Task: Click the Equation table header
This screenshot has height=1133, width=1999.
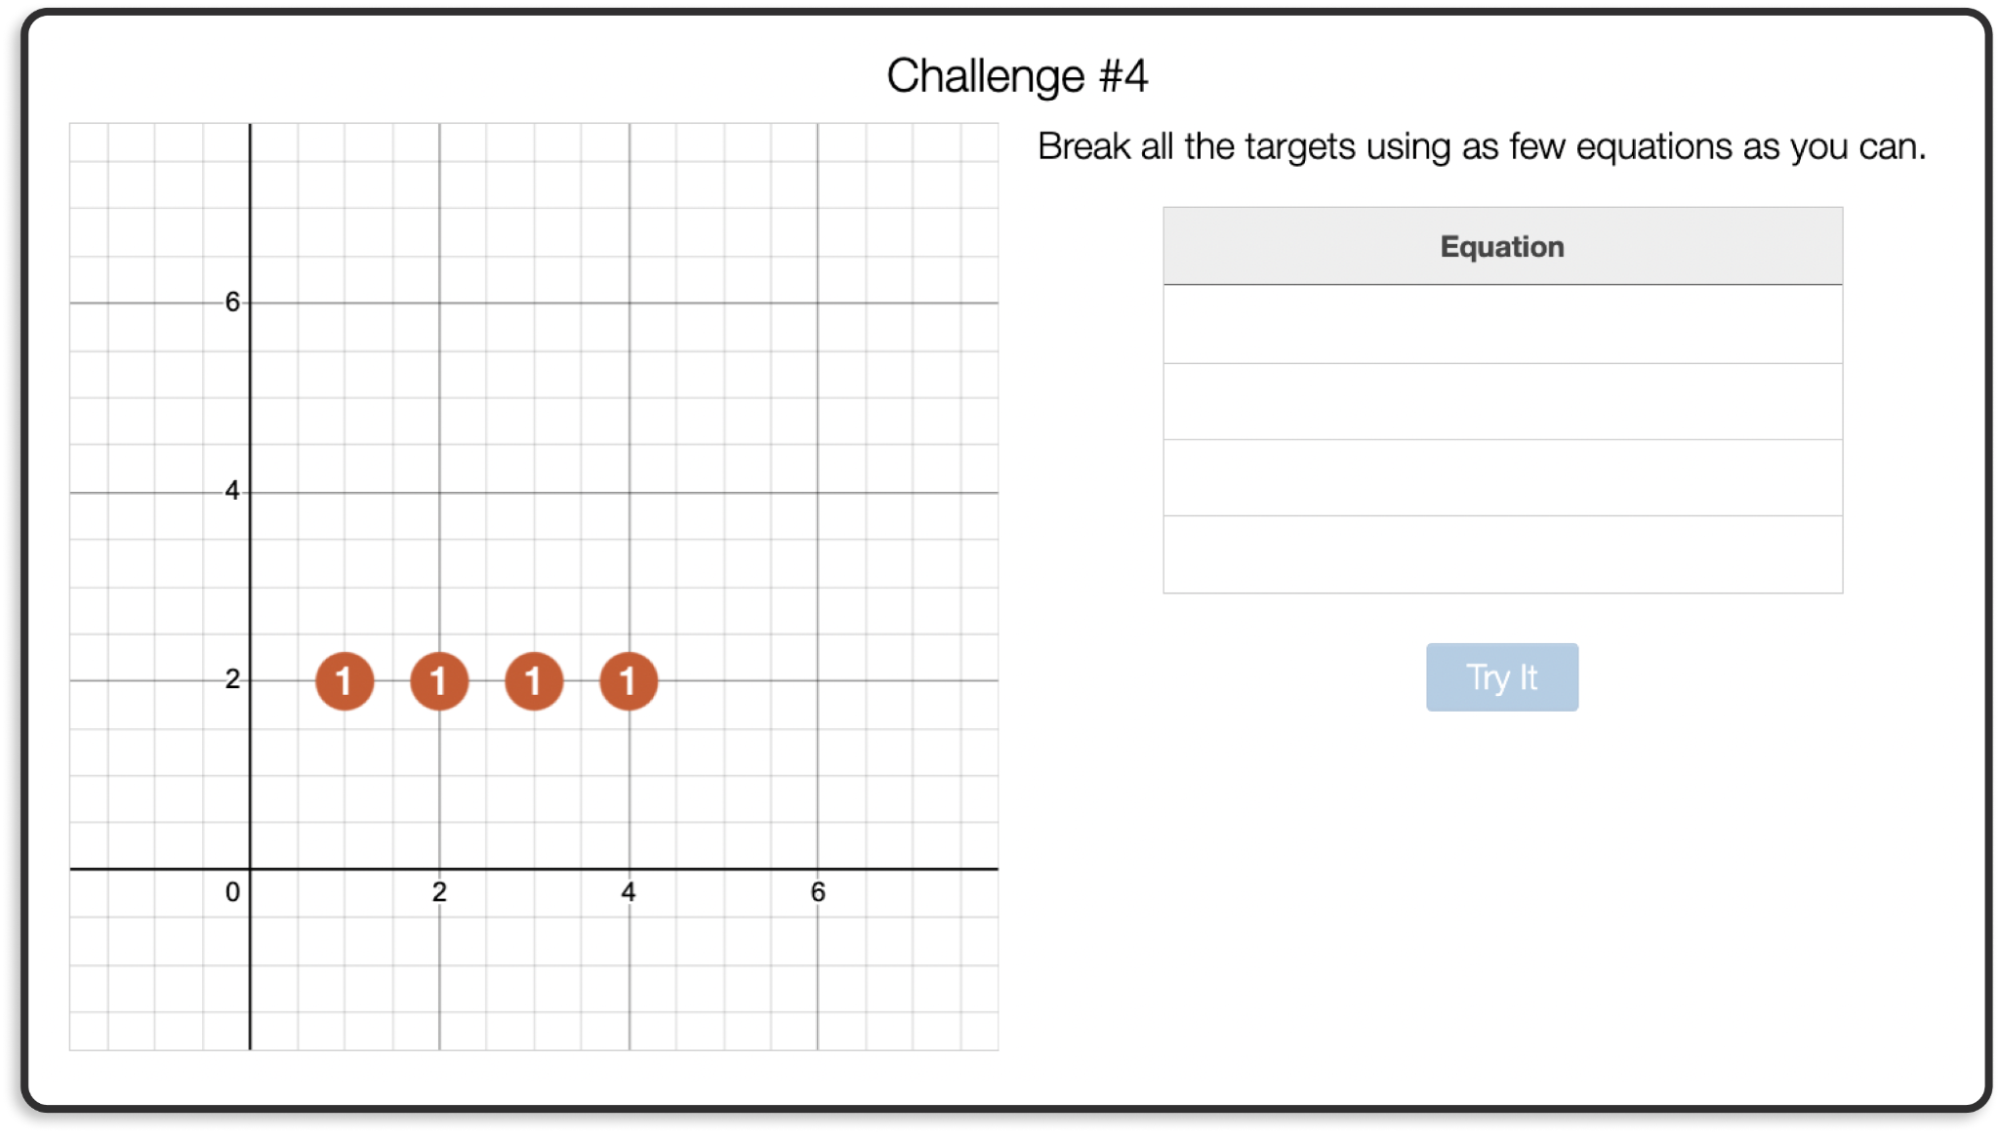Action: tap(1501, 246)
